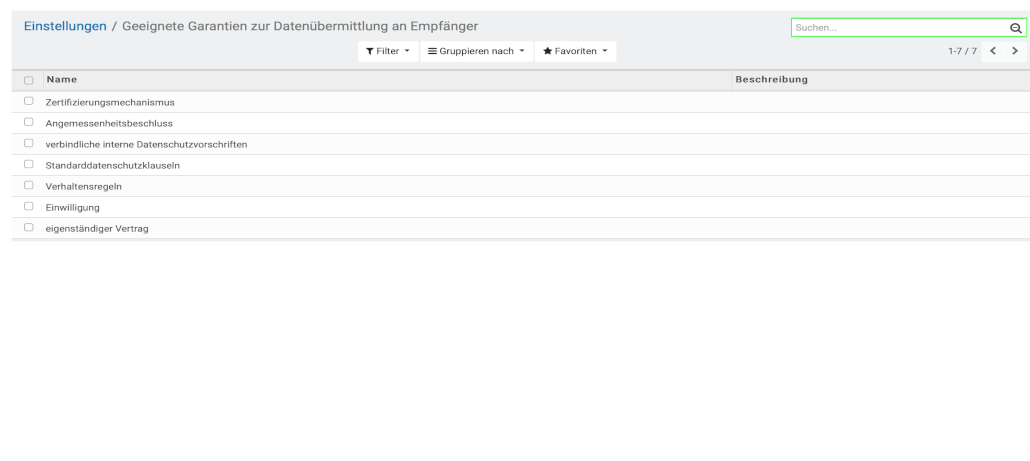The width and height of the screenshot is (1030, 461).
Task: Go to next page arrow
Action: click(x=1015, y=51)
